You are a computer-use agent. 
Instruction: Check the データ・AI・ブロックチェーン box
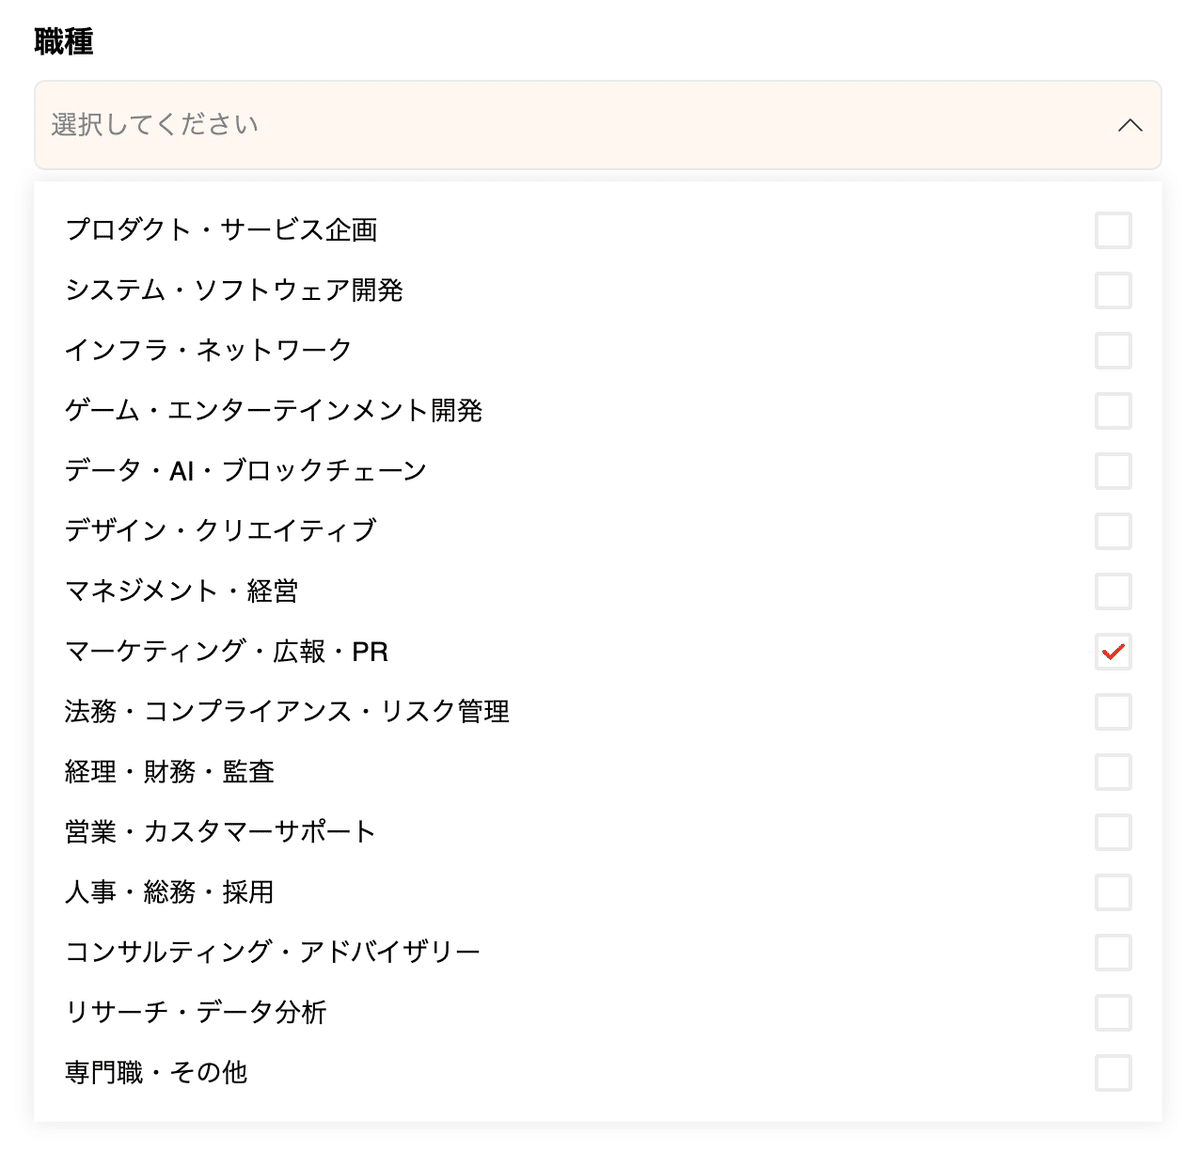1113,471
